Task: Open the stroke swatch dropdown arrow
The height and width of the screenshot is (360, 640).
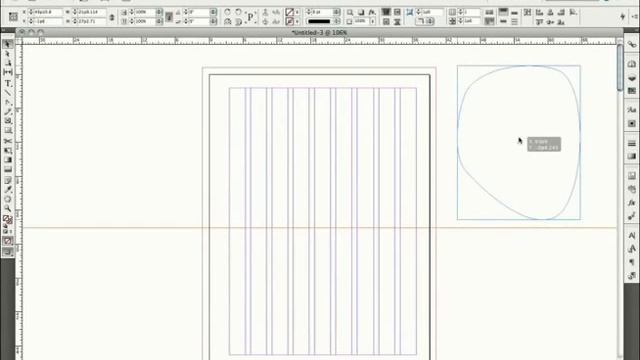Action: click(x=297, y=21)
